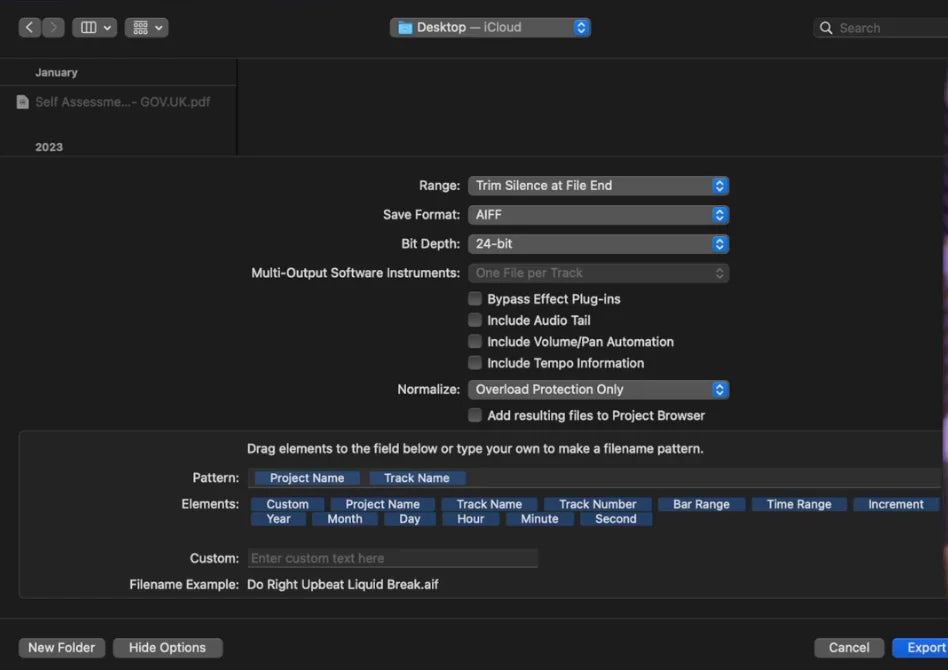Open the Normalize dropdown
The height and width of the screenshot is (670, 948).
(x=598, y=389)
